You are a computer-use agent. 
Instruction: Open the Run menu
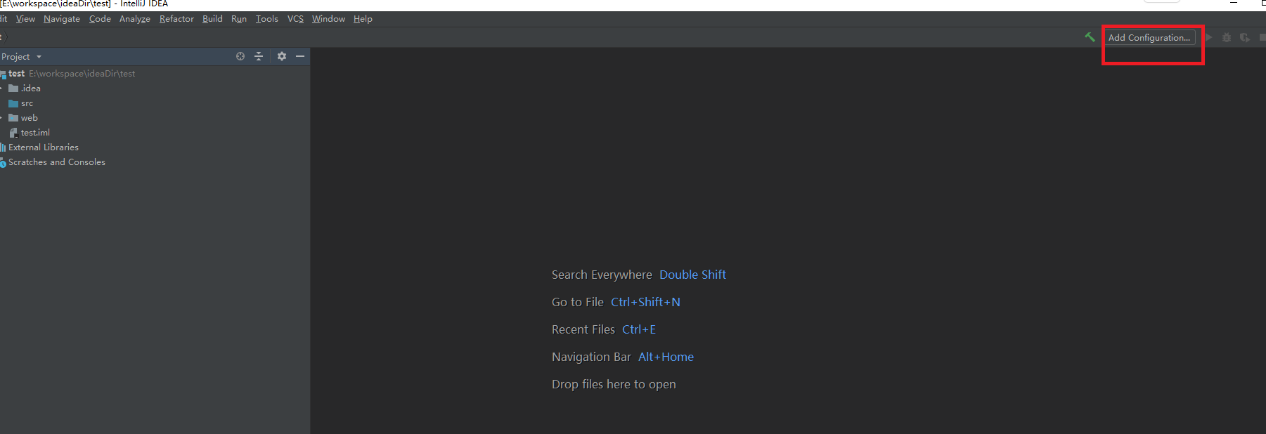click(x=239, y=19)
